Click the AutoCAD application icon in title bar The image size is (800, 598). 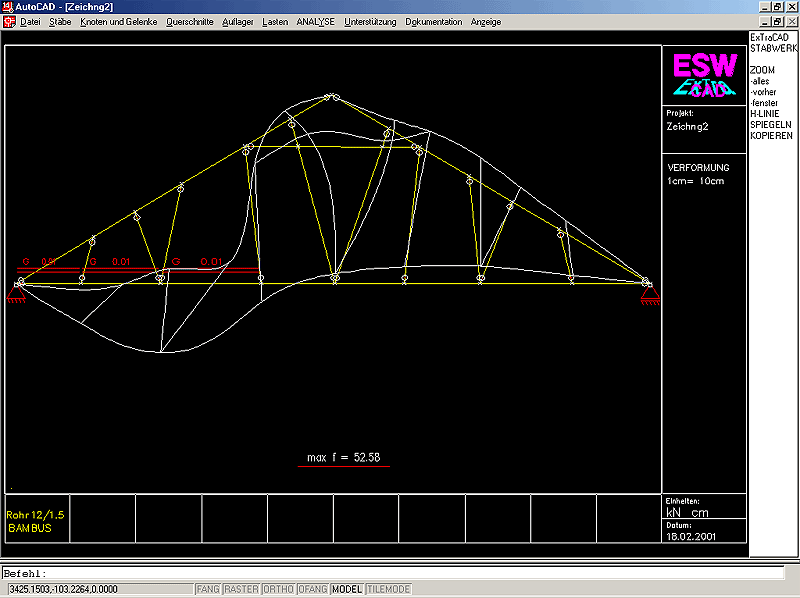click(7, 7)
